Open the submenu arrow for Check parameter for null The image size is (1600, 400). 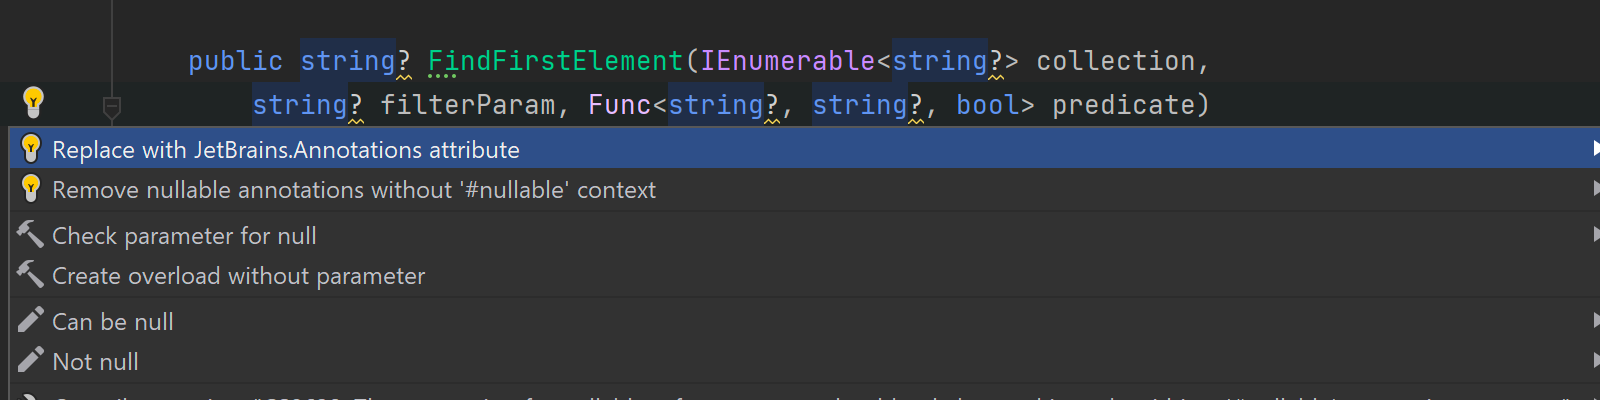[1594, 235]
